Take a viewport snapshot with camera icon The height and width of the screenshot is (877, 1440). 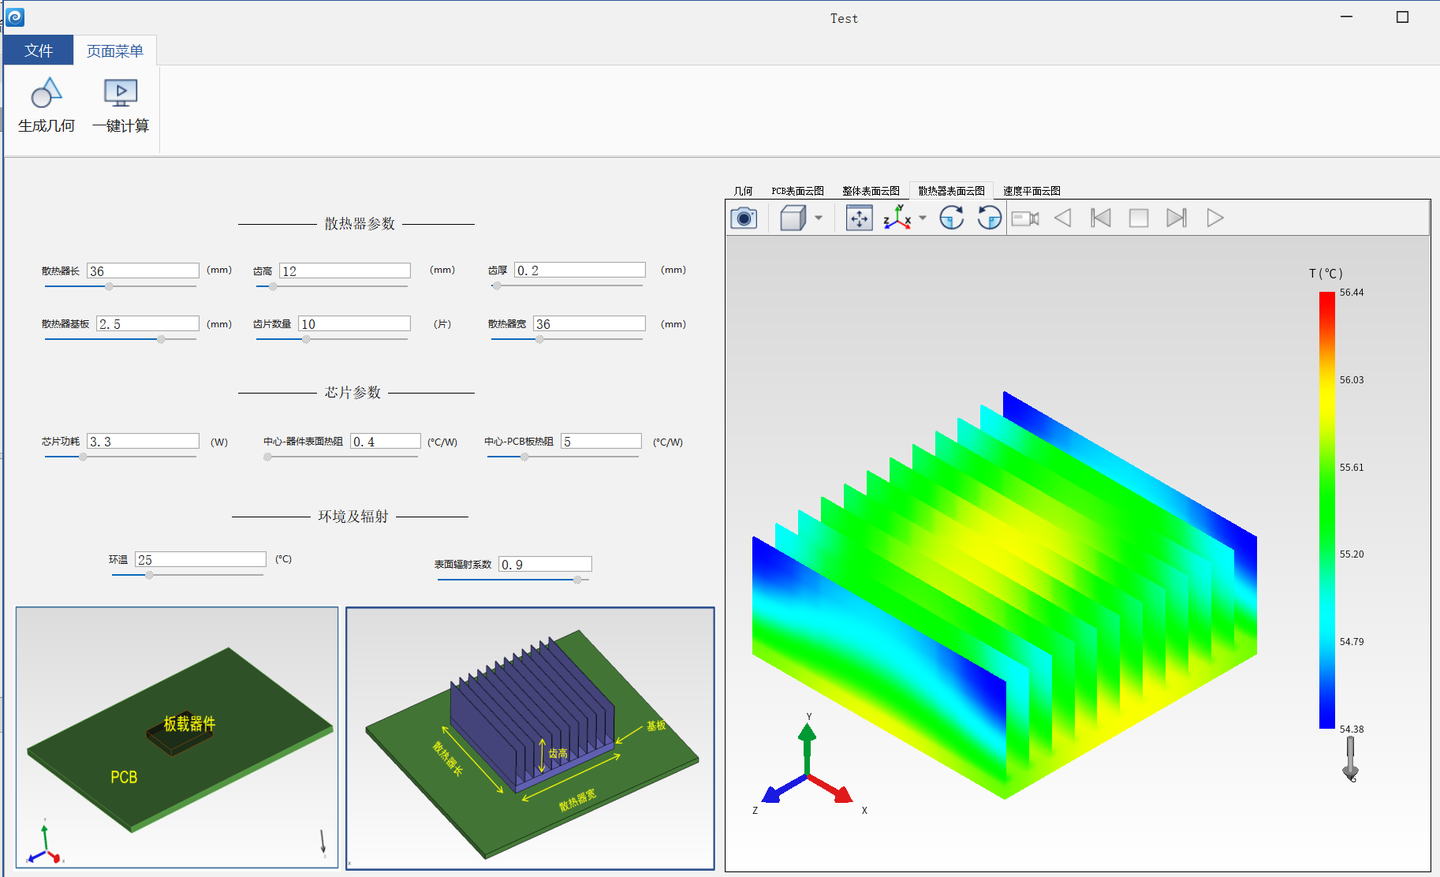(744, 218)
